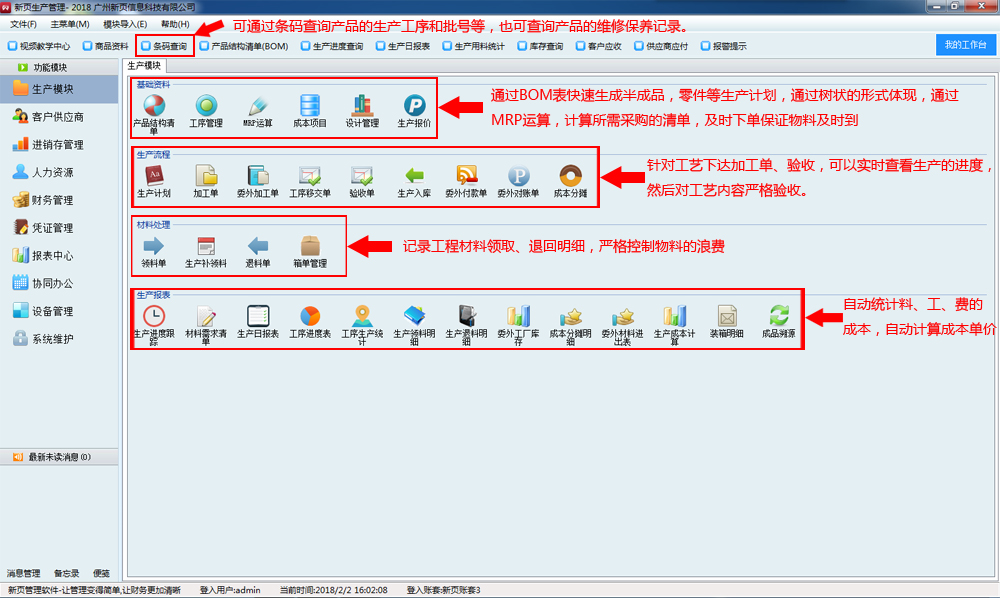Select the 生产入库 green arrow icon
The height and width of the screenshot is (598, 1000).
point(414,177)
